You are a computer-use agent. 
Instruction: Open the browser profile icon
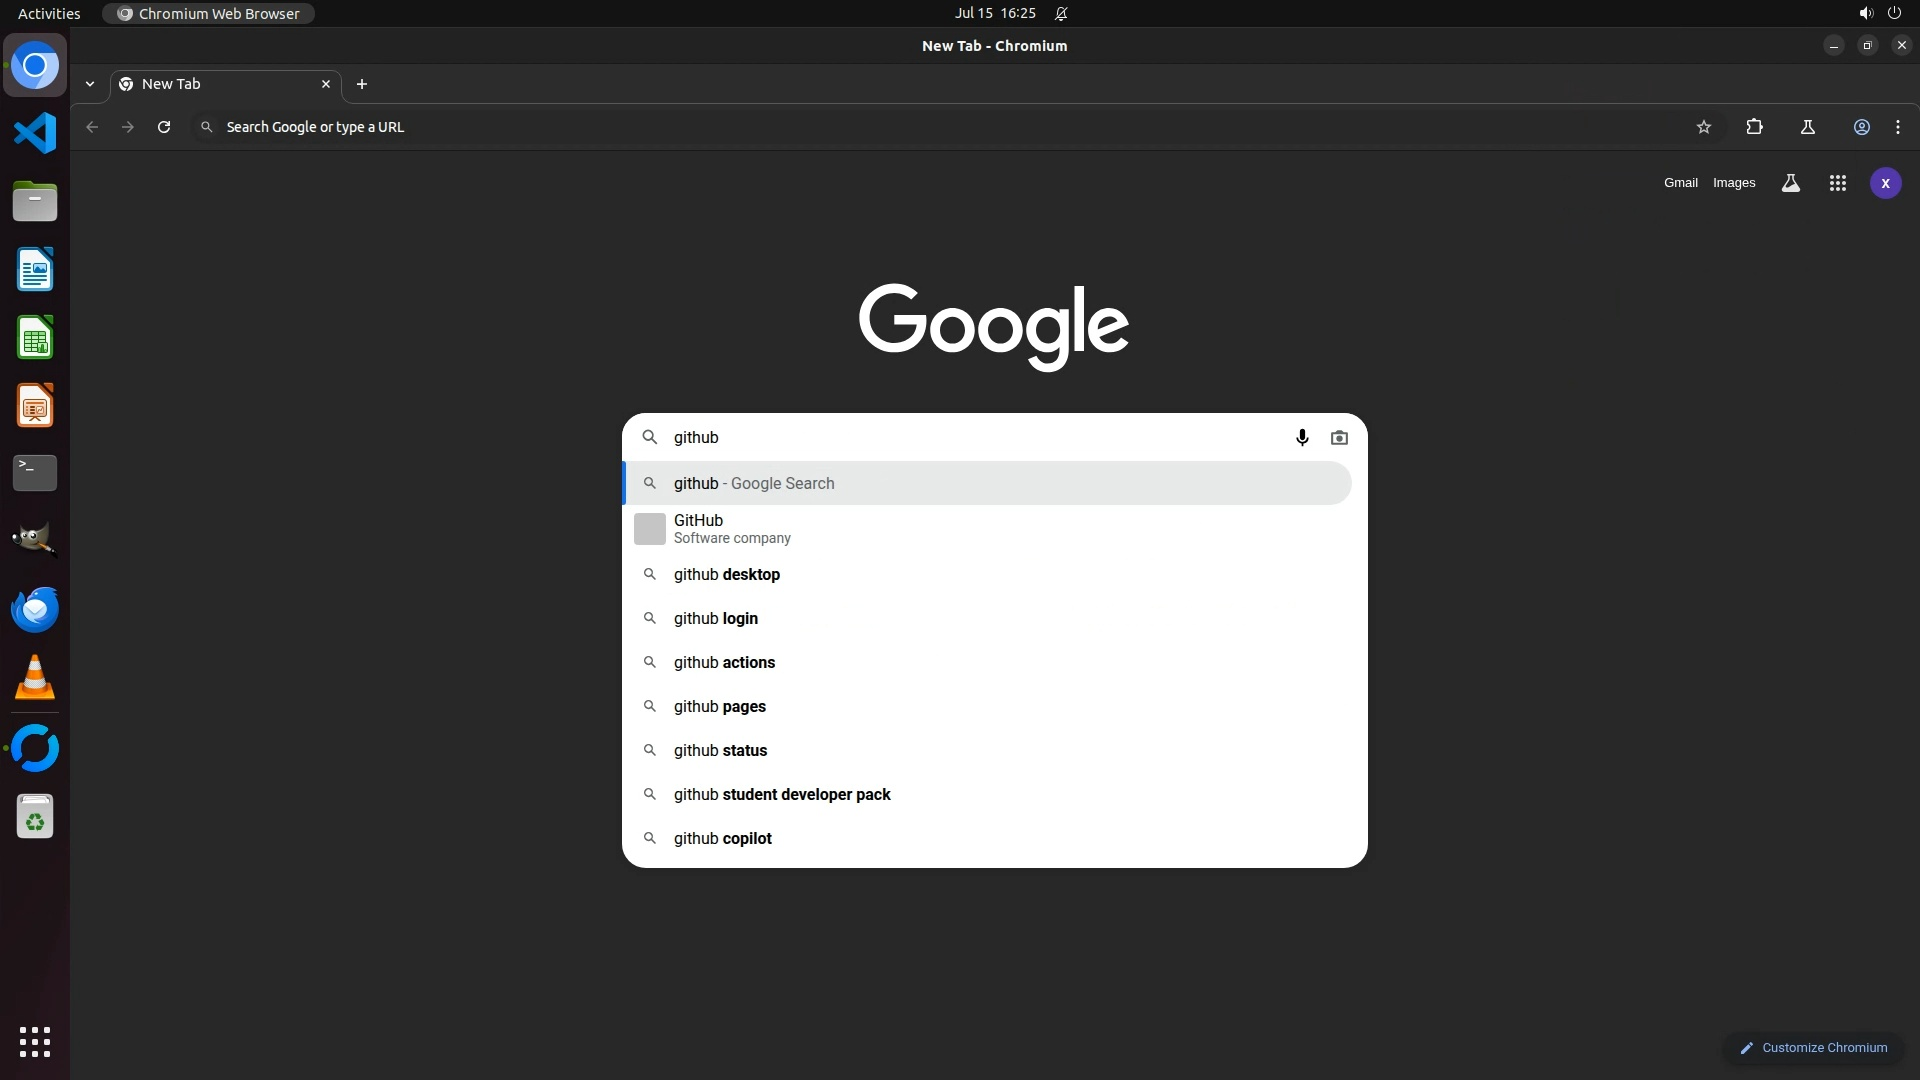point(1861,127)
